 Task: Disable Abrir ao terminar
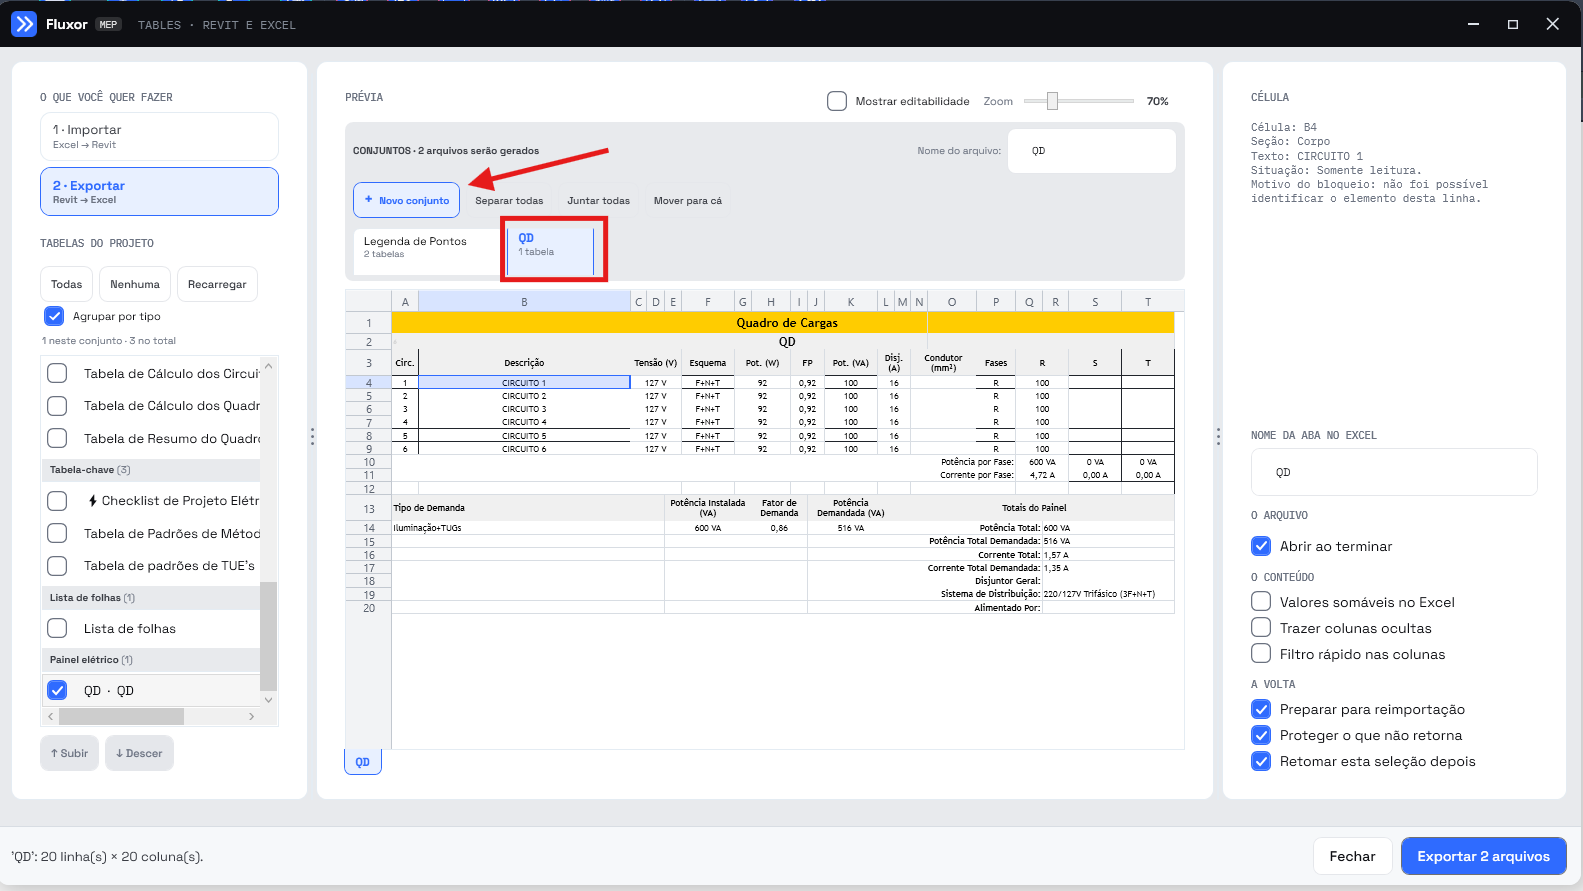1261,546
